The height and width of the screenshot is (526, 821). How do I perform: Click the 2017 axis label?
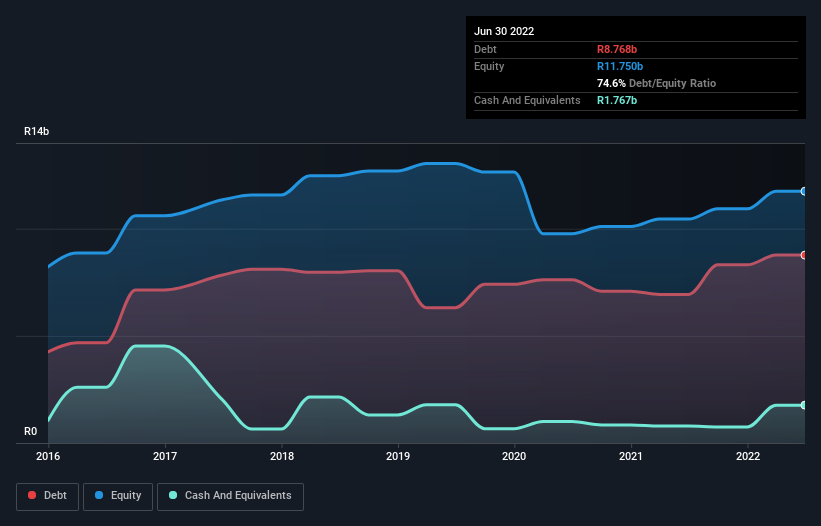[165, 456]
